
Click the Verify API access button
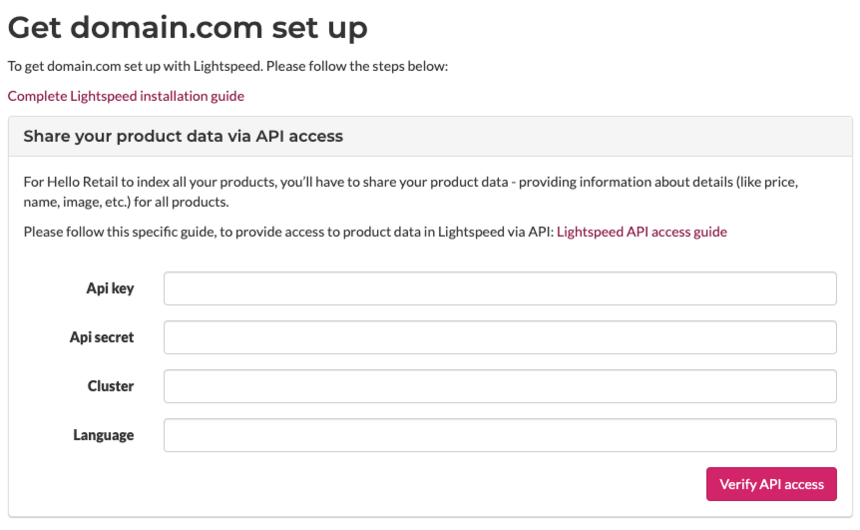pyautogui.click(x=771, y=484)
